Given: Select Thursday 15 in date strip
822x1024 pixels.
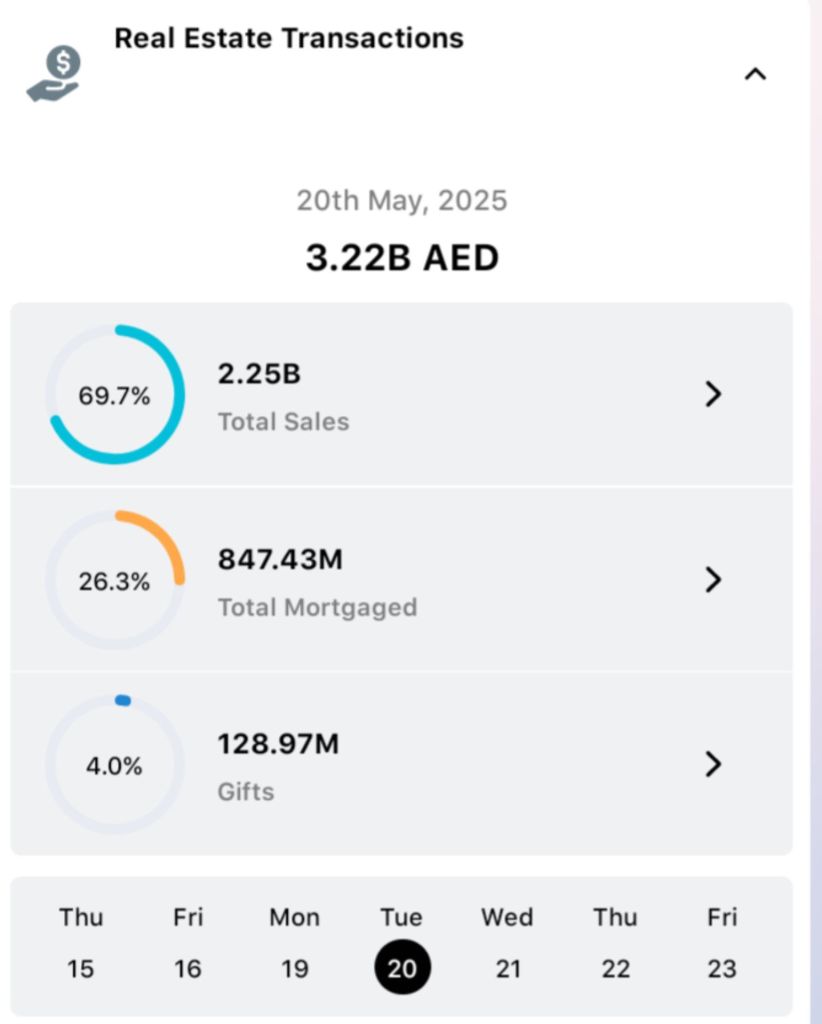Looking at the screenshot, I should [81, 944].
